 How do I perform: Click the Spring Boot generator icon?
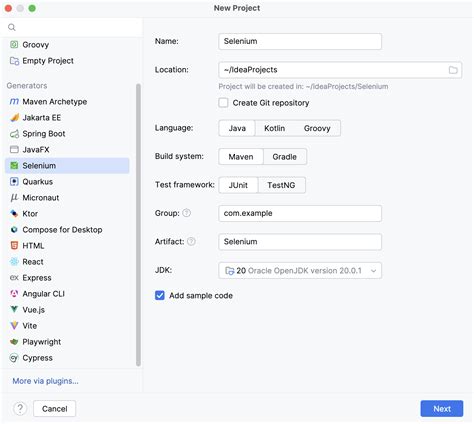click(x=14, y=134)
